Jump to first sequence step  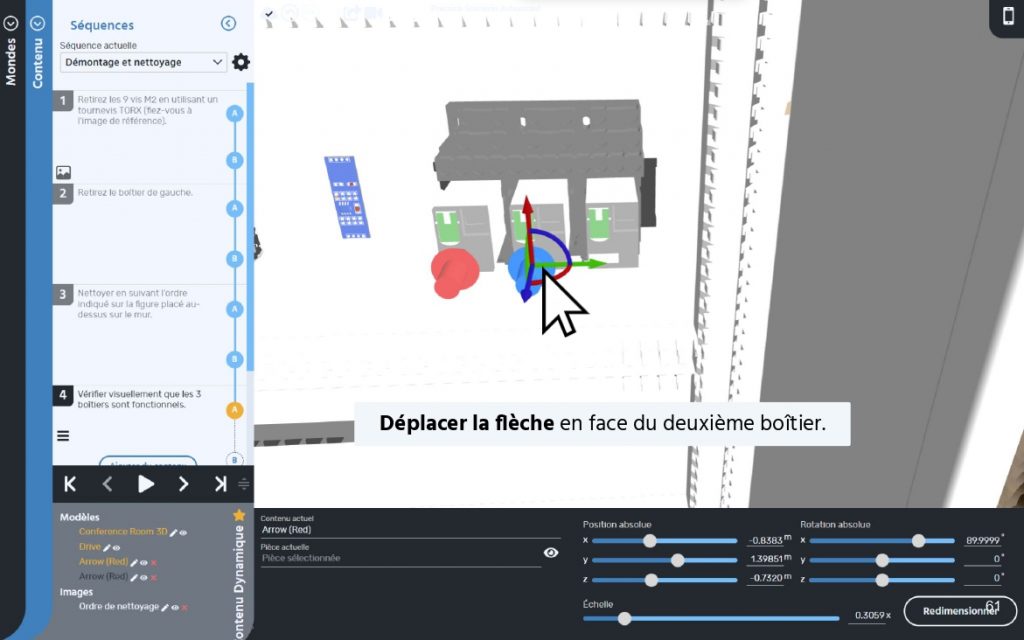70,484
